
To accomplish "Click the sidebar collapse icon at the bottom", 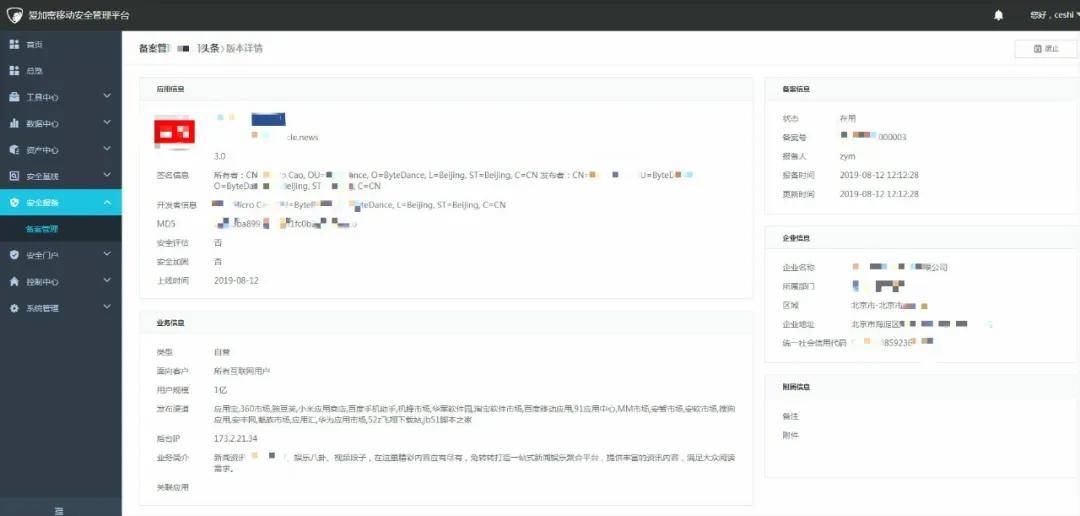I will (x=59, y=510).
